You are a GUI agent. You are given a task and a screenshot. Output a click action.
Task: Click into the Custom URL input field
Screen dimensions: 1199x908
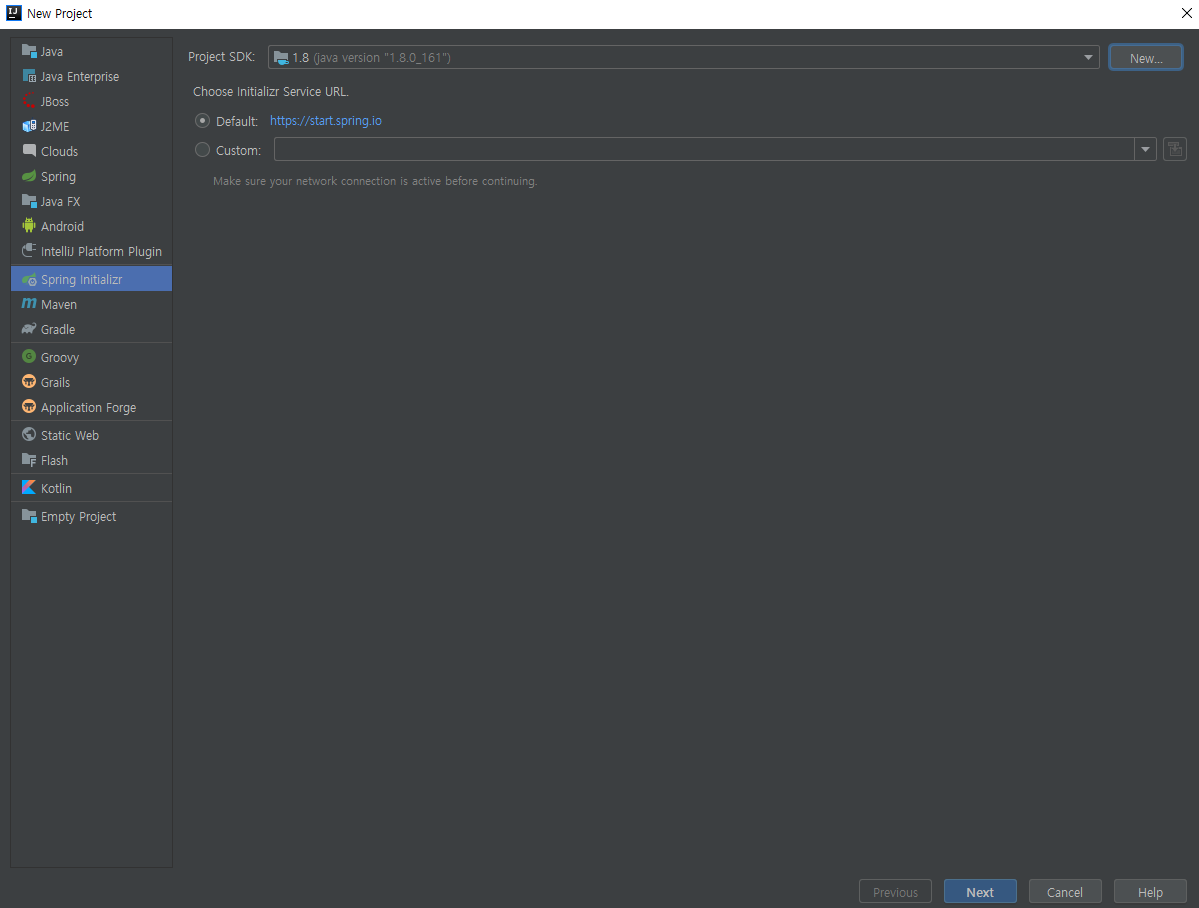click(x=703, y=149)
